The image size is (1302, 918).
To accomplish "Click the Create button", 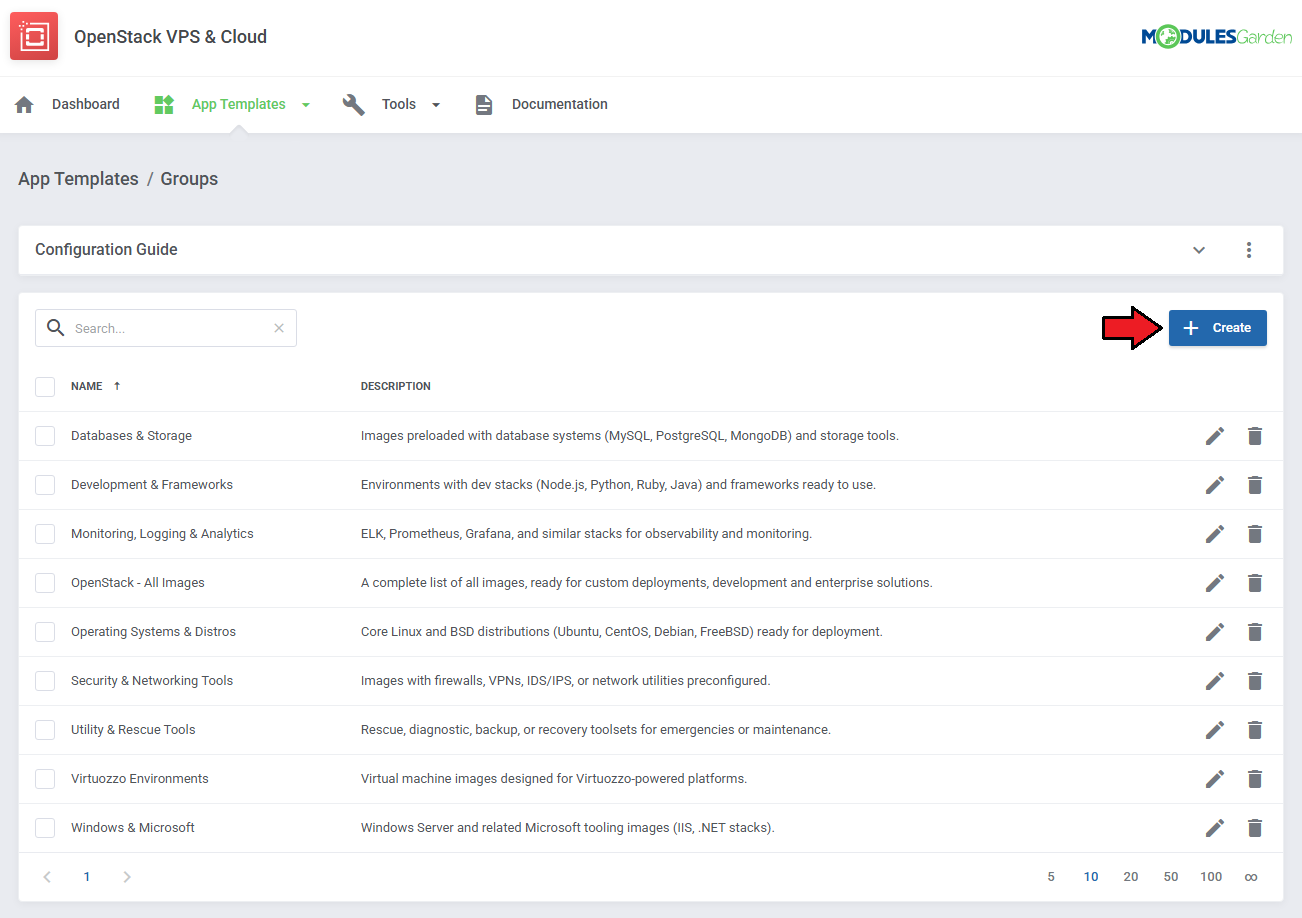I will 1217,328.
